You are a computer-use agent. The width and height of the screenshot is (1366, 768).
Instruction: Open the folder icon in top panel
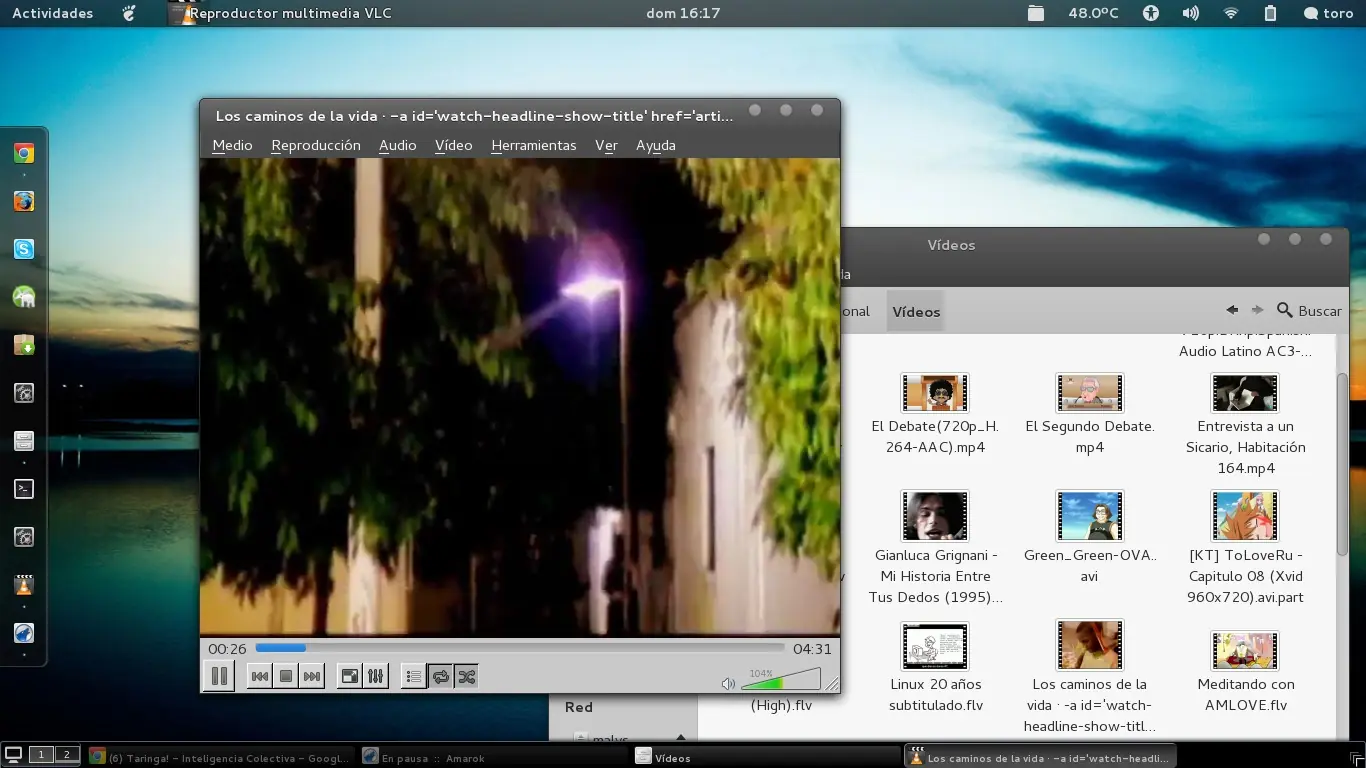1036,13
